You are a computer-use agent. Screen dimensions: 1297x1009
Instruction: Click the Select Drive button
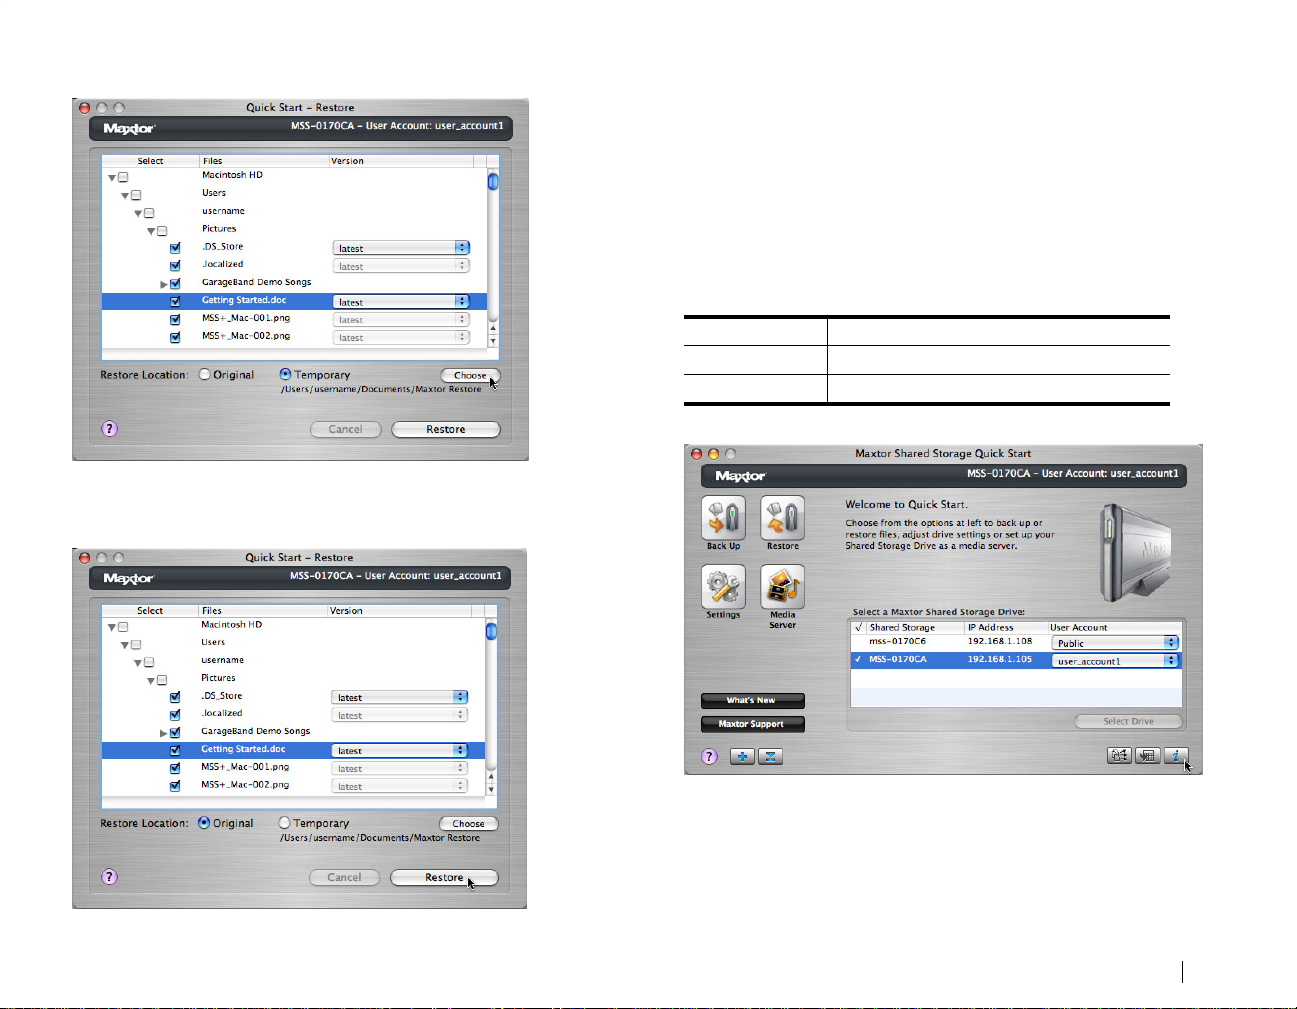(1128, 721)
